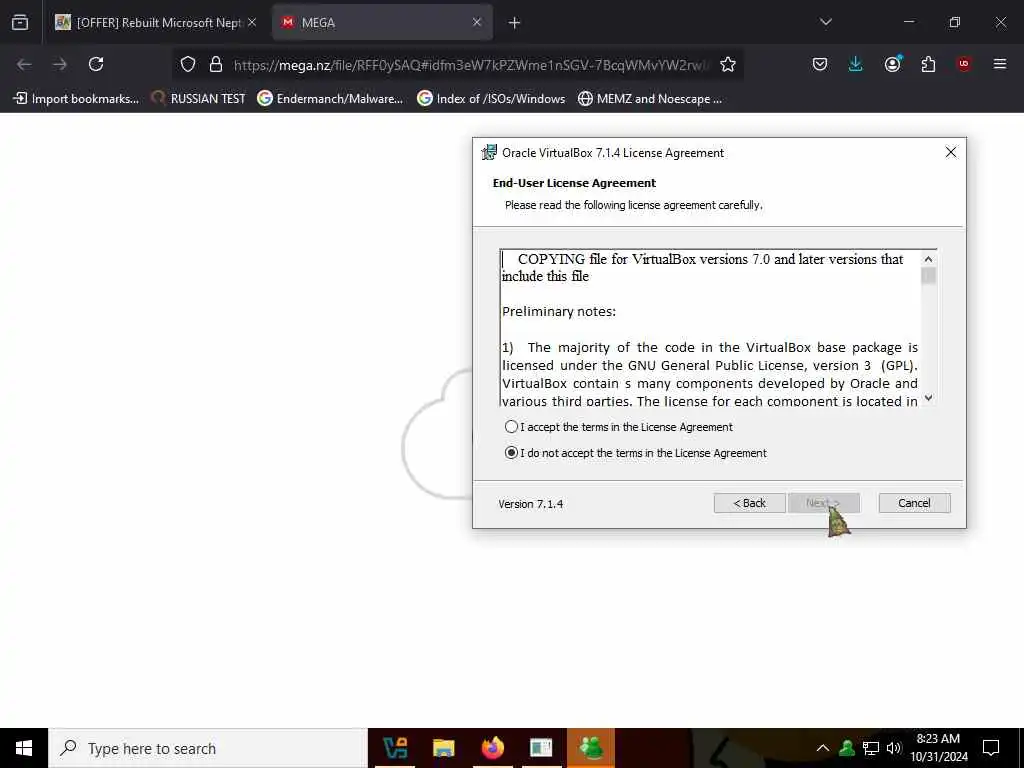The width and height of the screenshot is (1024, 768).
Task: Open the Windows Start menu
Action: [24, 748]
